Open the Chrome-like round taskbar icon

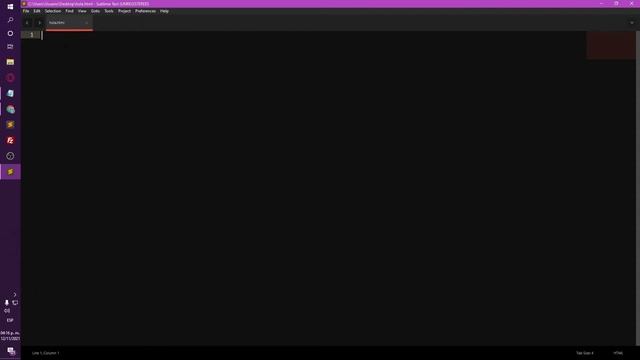pyautogui.click(x=10, y=109)
